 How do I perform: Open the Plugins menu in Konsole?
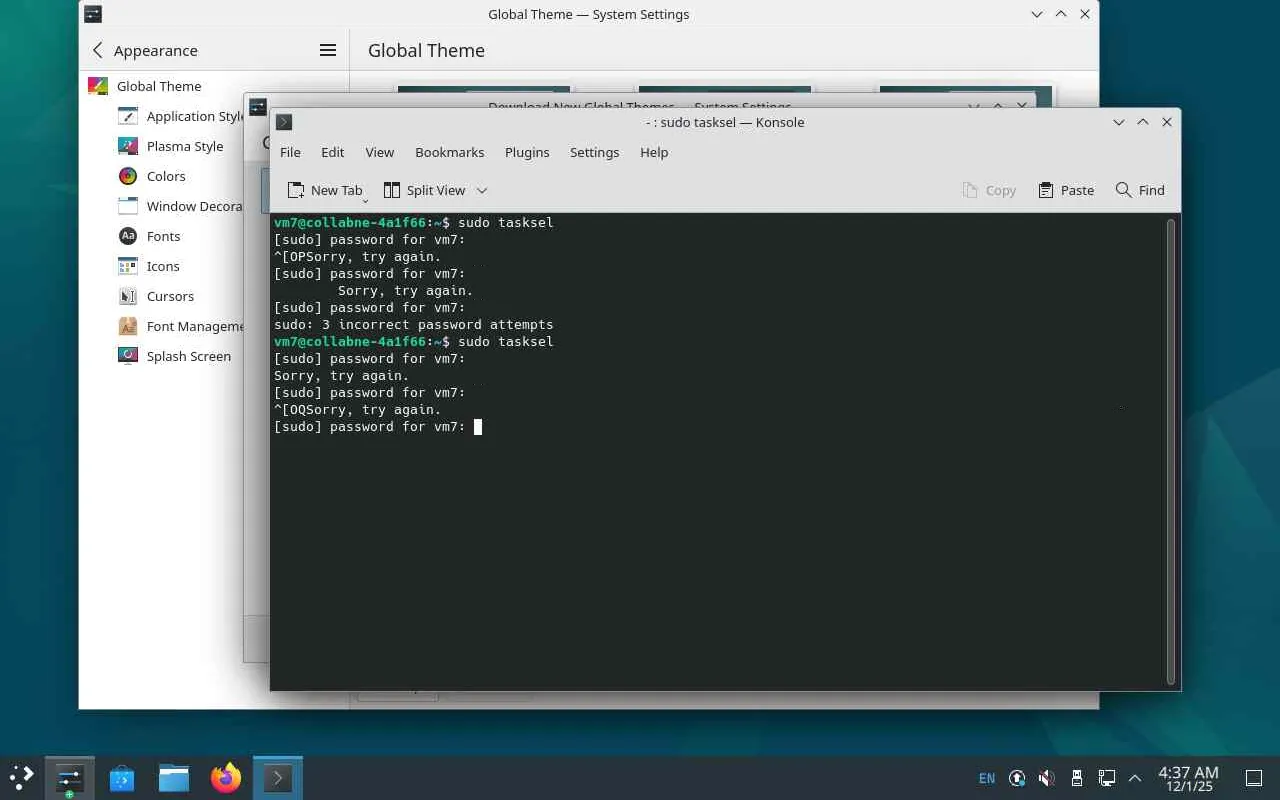[x=527, y=152]
